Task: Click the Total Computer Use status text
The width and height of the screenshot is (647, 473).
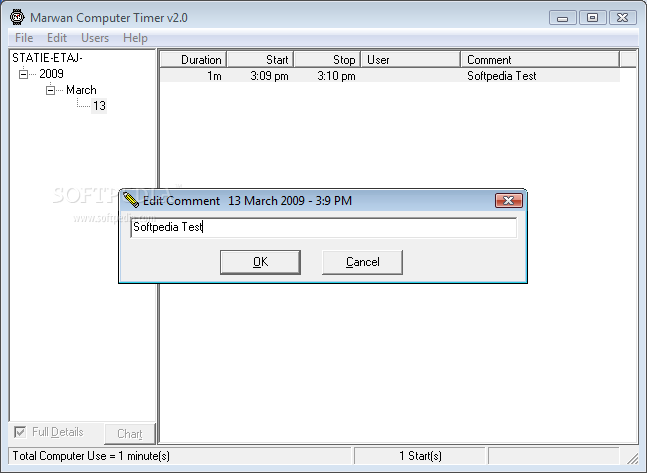Action: 91,456
